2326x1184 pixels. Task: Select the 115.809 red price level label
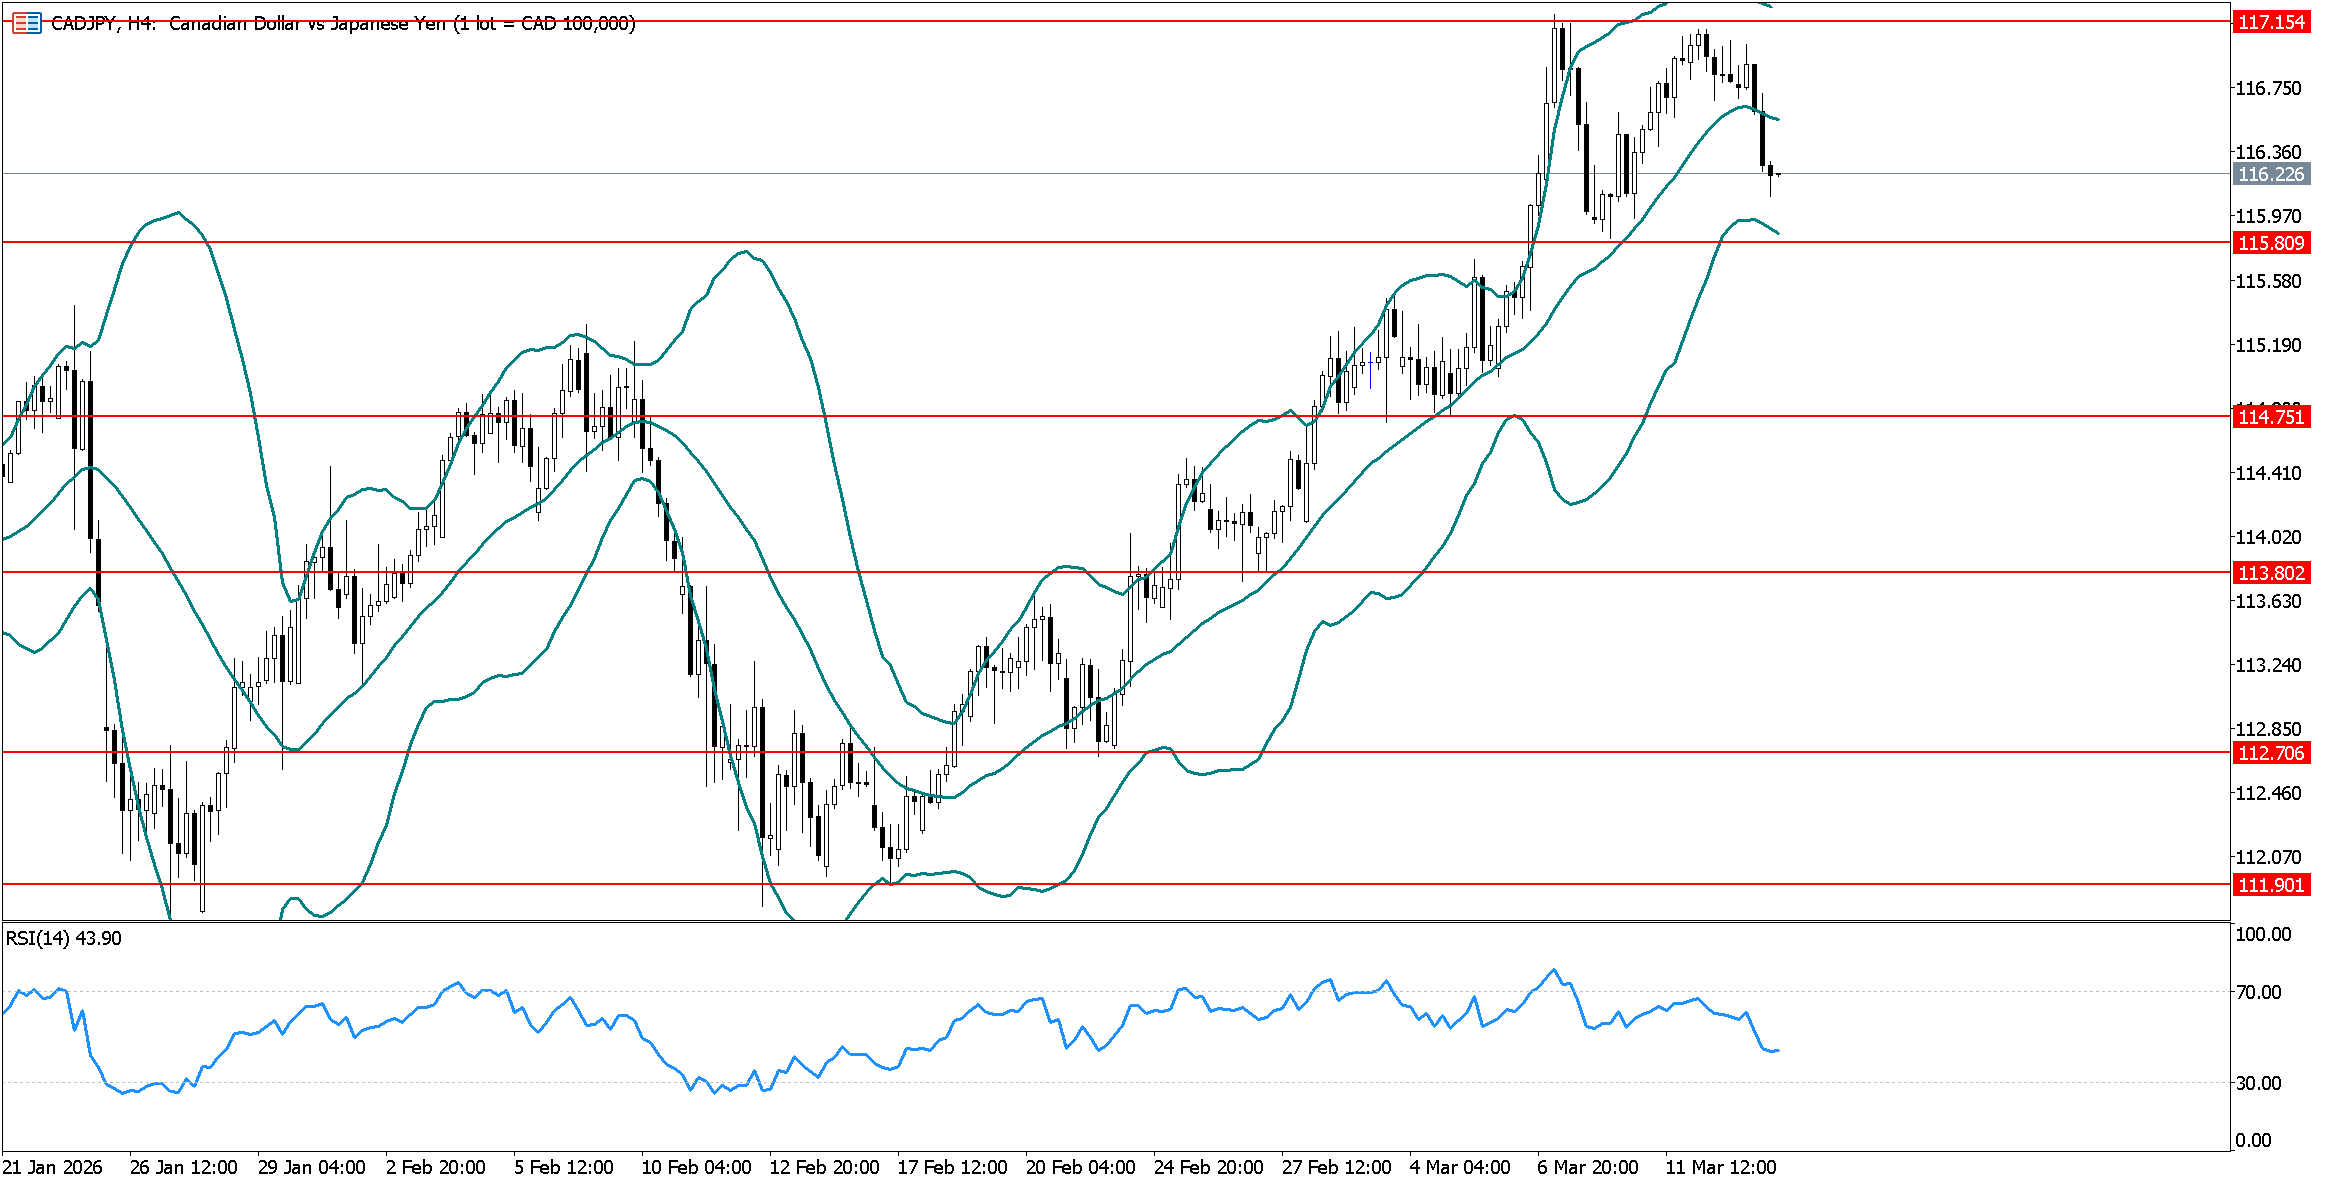2270,243
